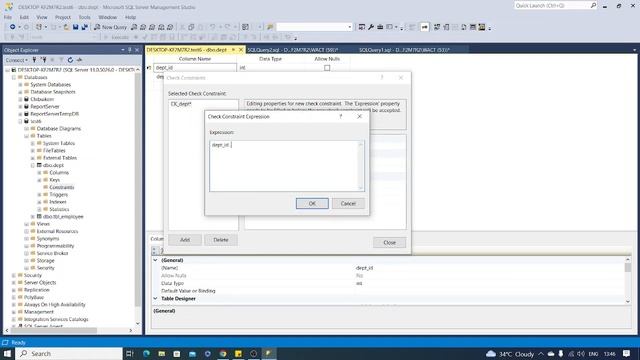Toggle Allow Nulls checkbox for dept_id
The image size is (640, 360).
327,68
